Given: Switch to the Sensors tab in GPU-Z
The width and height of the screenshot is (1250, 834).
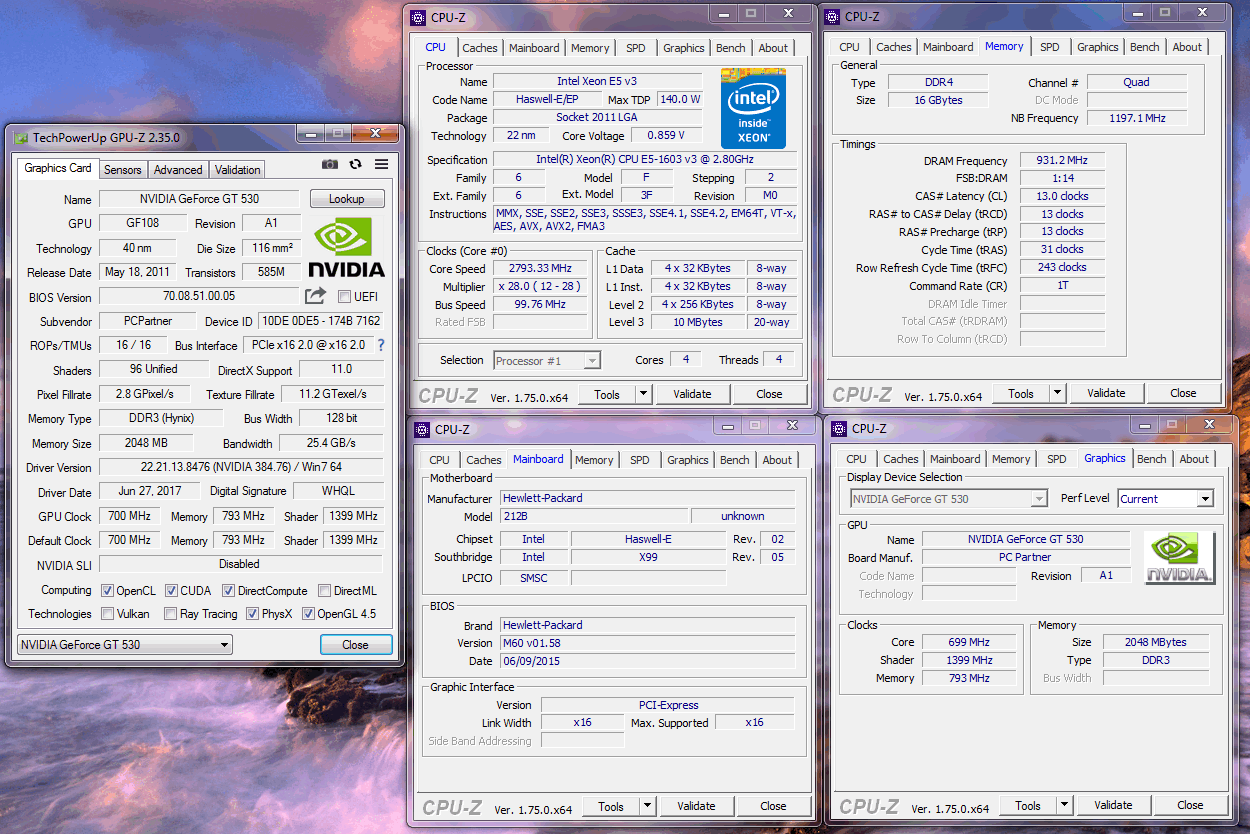Looking at the screenshot, I should point(123,170).
